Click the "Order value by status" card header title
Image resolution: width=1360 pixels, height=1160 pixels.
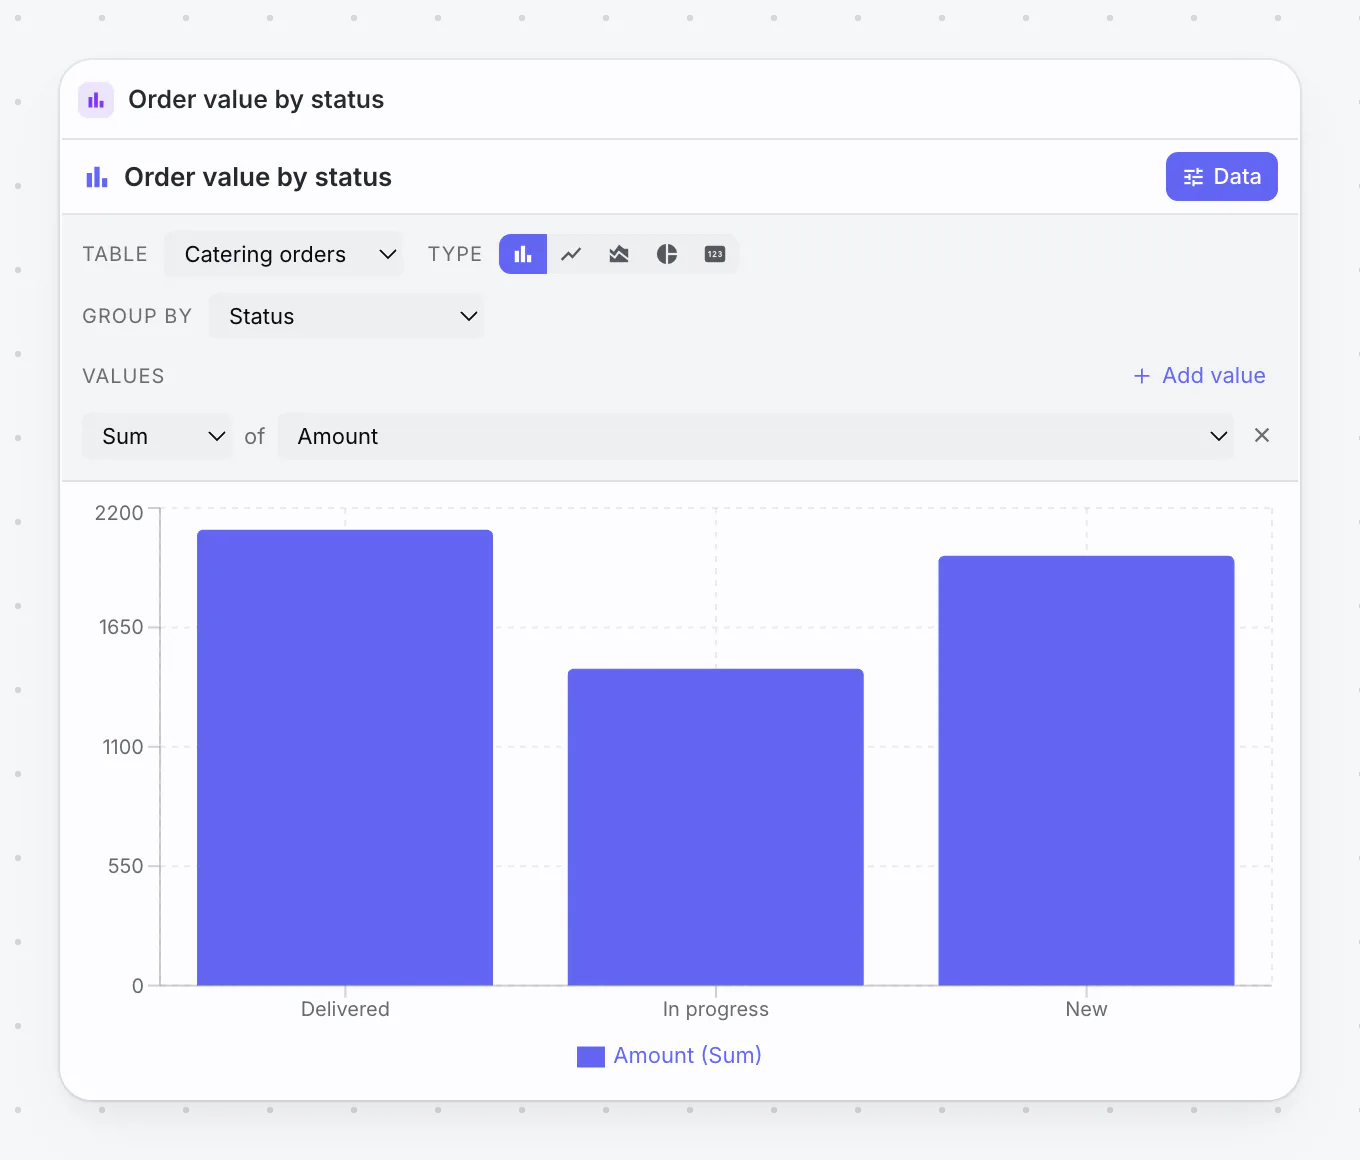tap(256, 100)
